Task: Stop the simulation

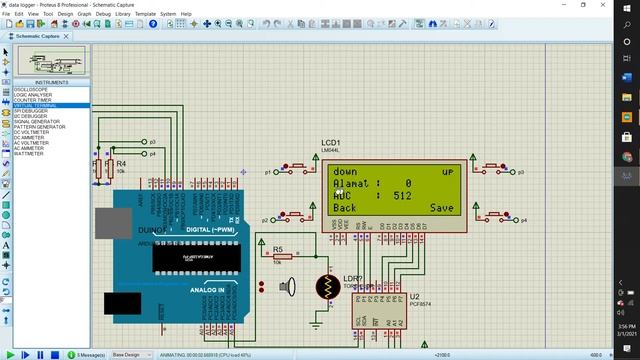Action: [55, 355]
